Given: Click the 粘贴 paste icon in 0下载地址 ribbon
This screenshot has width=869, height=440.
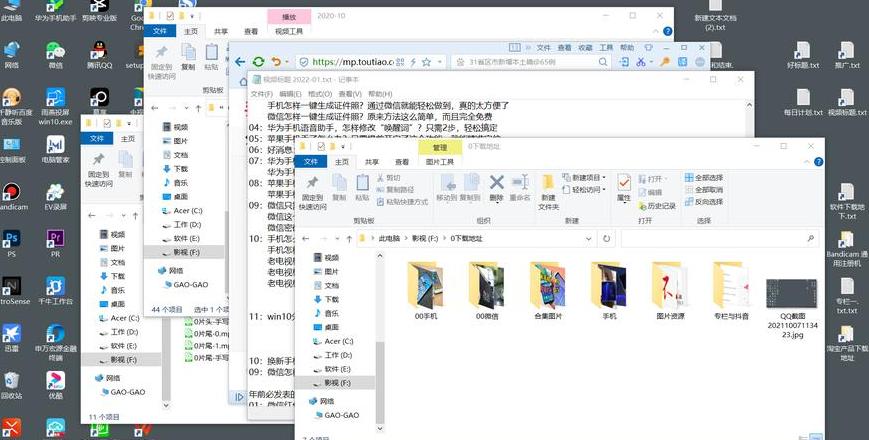Looking at the screenshot, I should 362,182.
